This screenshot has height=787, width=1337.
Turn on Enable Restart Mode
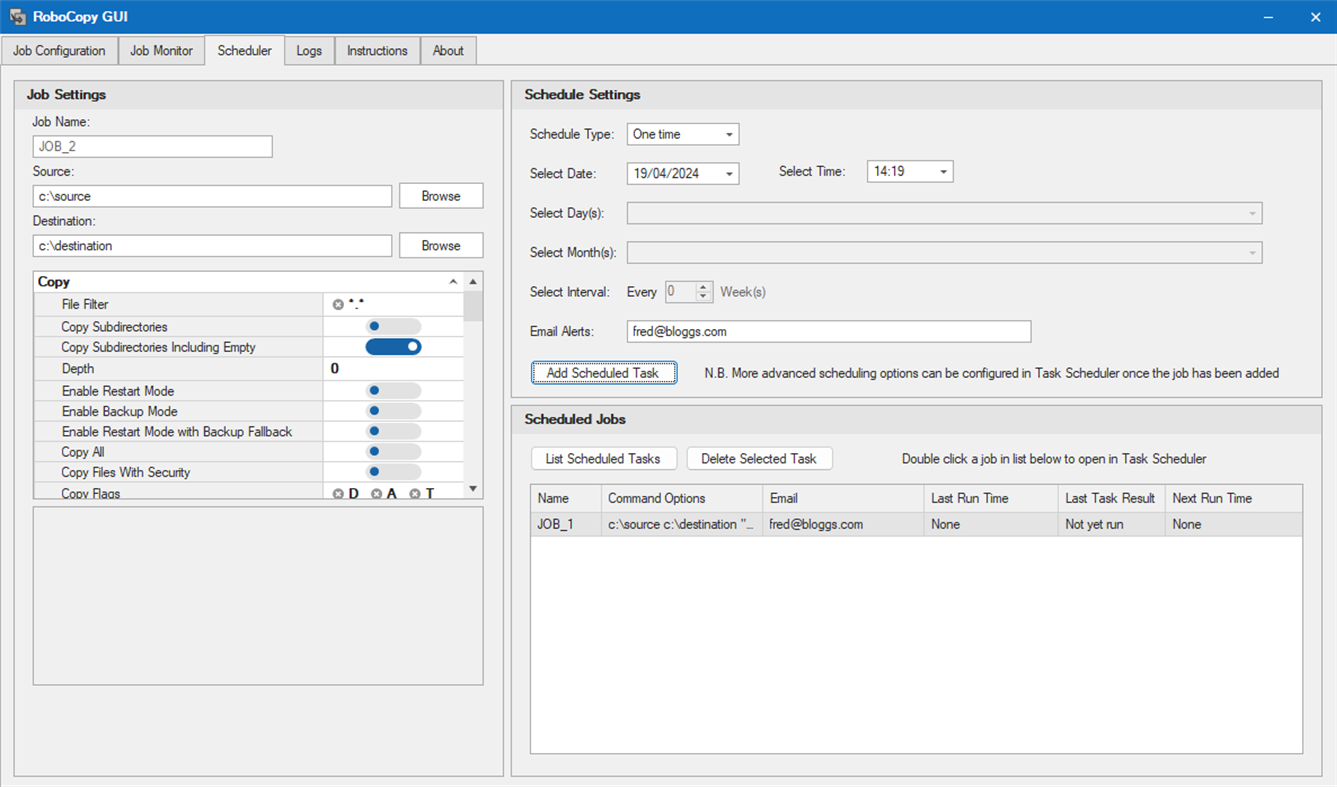click(393, 390)
